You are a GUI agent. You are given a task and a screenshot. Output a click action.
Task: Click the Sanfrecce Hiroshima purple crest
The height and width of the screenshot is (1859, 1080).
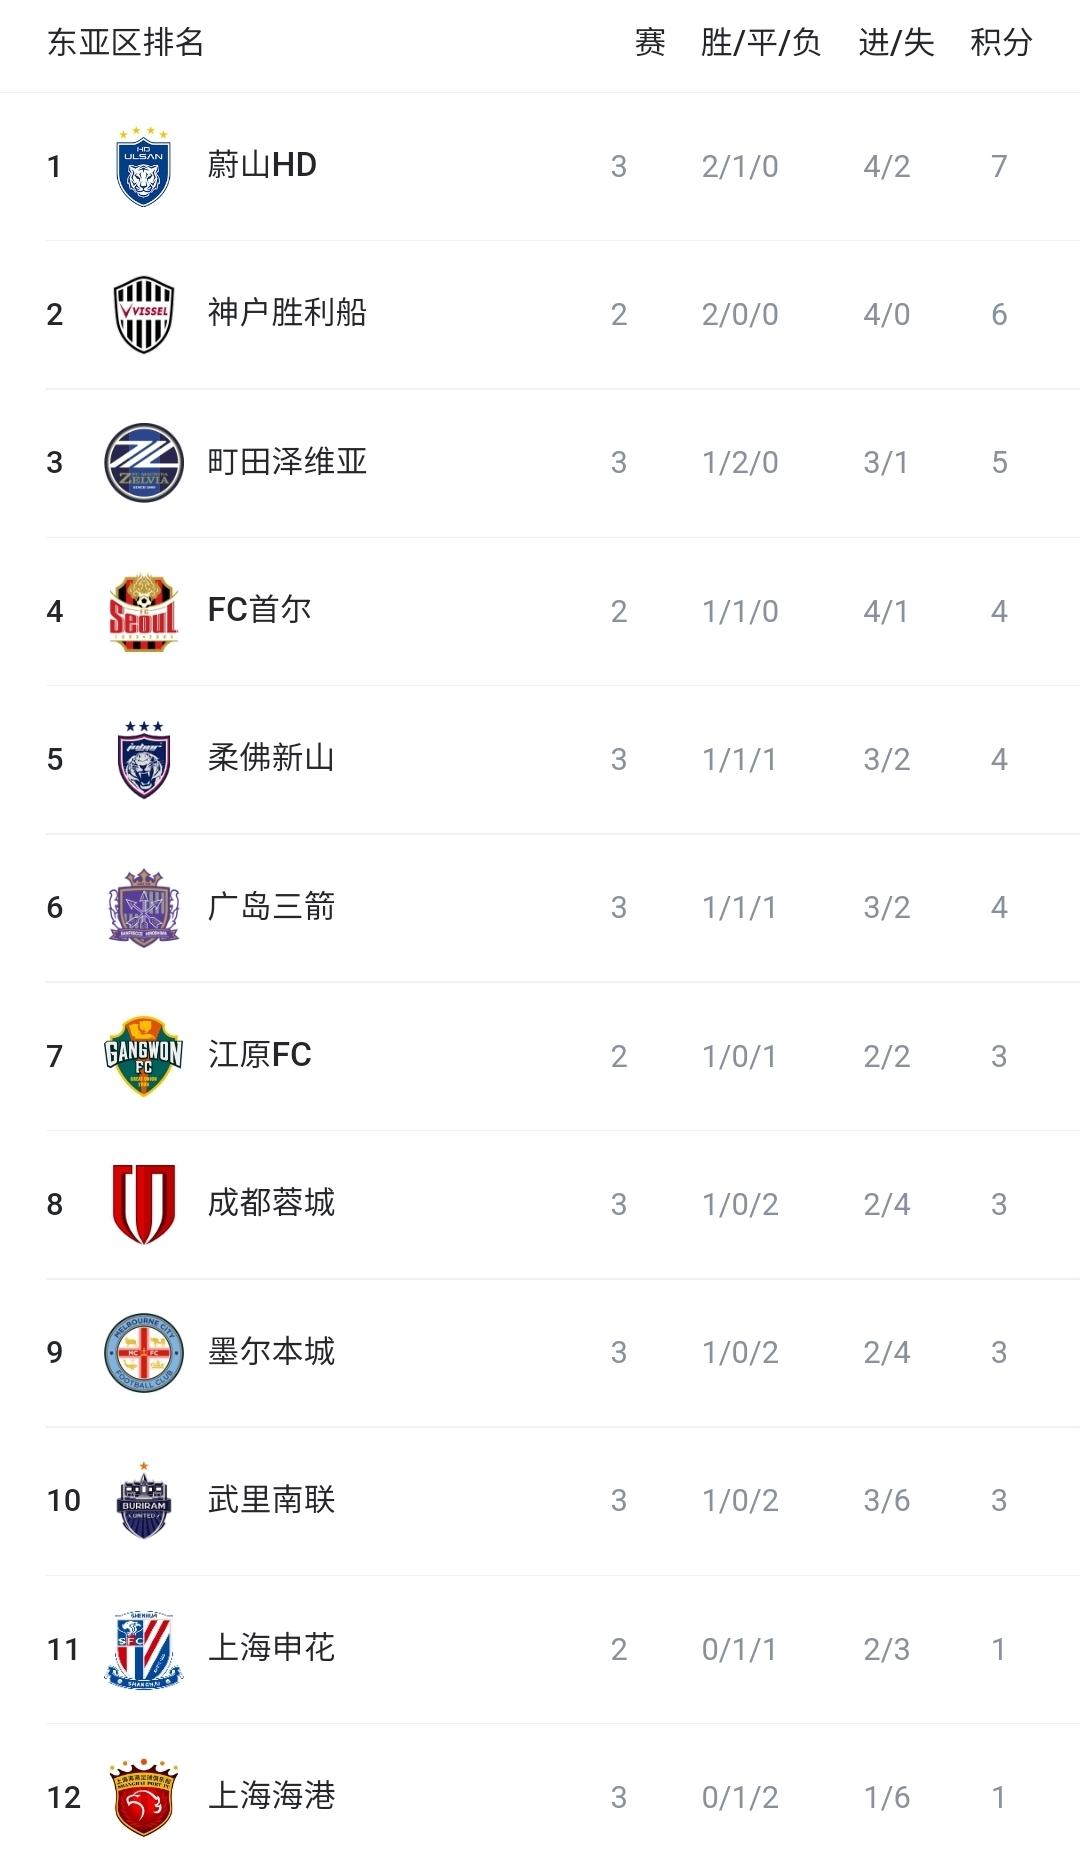click(144, 908)
